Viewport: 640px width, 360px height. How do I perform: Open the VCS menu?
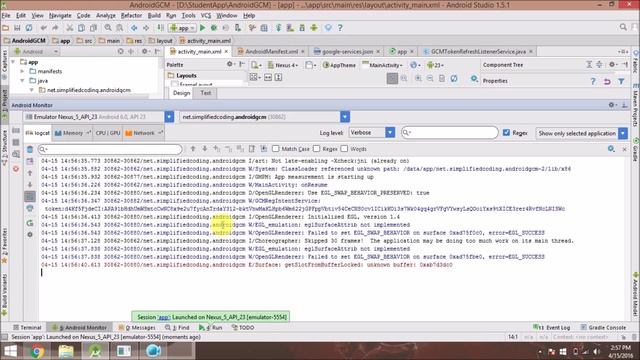pyautogui.click(x=206, y=16)
